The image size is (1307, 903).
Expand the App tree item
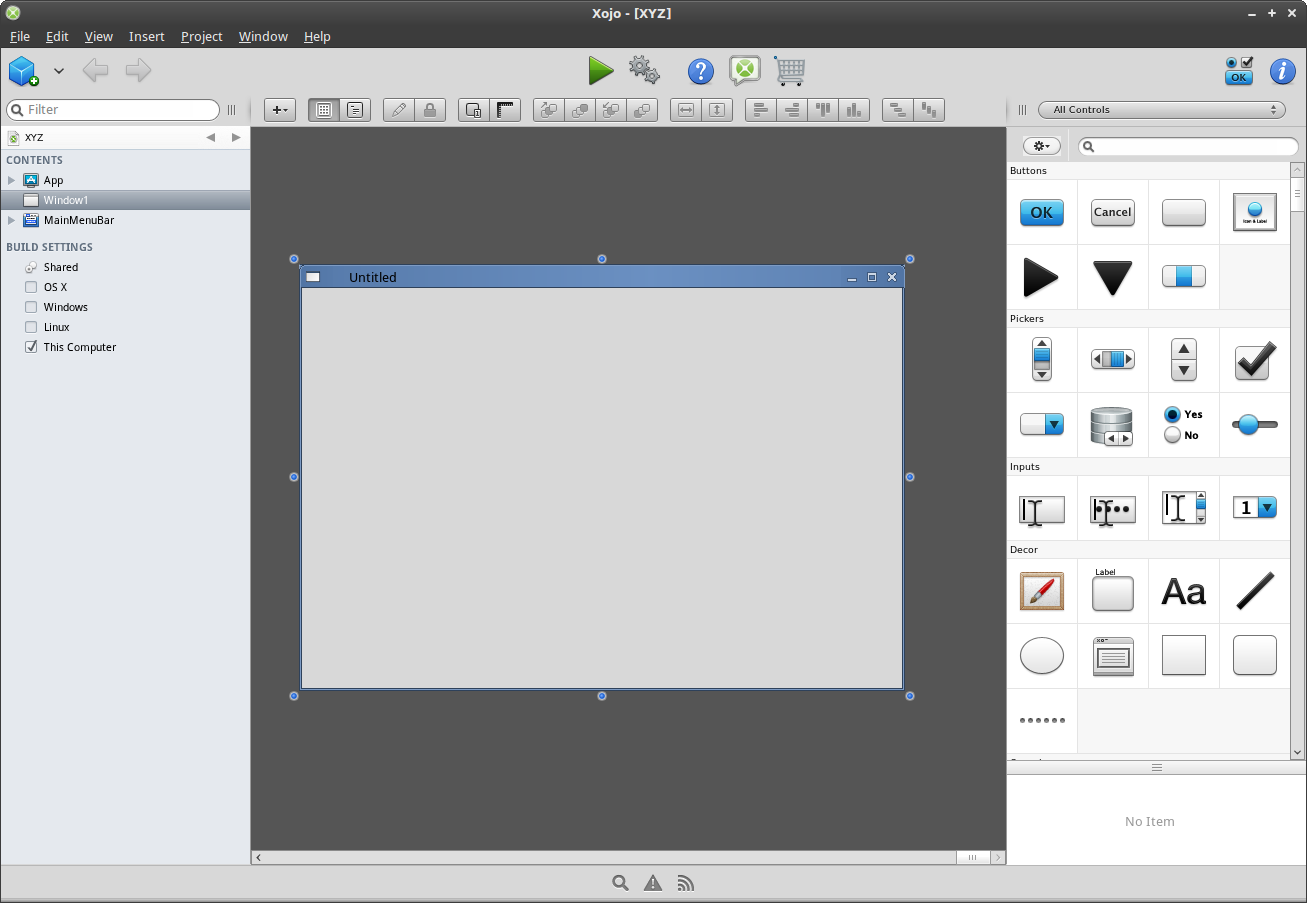12,180
